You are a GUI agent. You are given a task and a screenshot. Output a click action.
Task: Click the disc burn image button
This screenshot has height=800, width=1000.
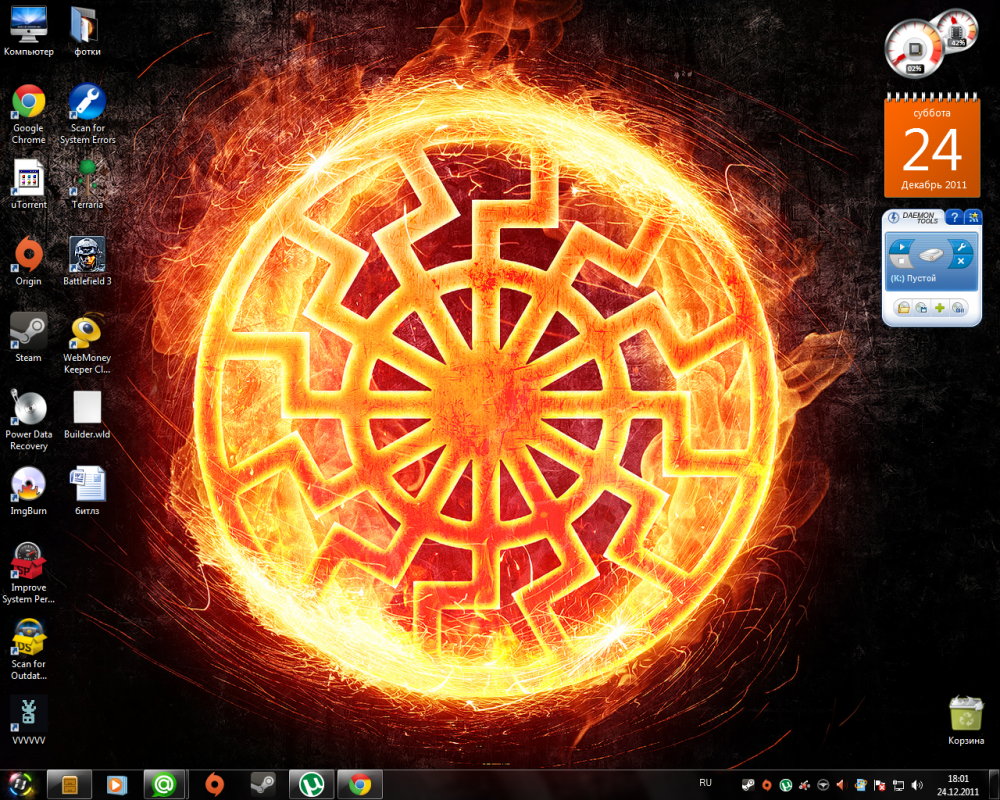tap(958, 308)
